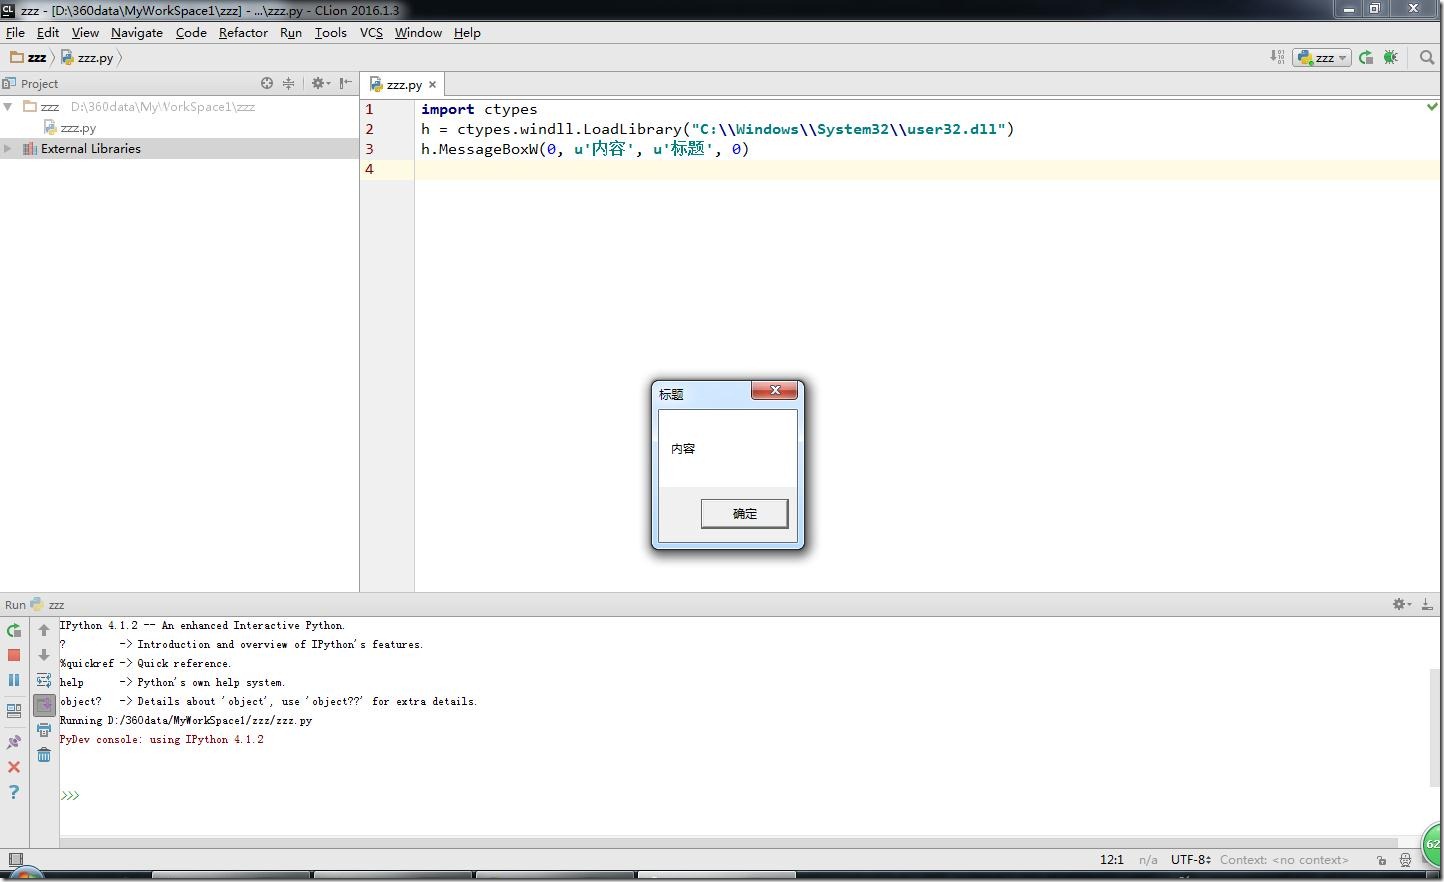Click zzz.py in navigation breadcrumb
Screen dimensions: 1444x882
[x=87, y=57]
